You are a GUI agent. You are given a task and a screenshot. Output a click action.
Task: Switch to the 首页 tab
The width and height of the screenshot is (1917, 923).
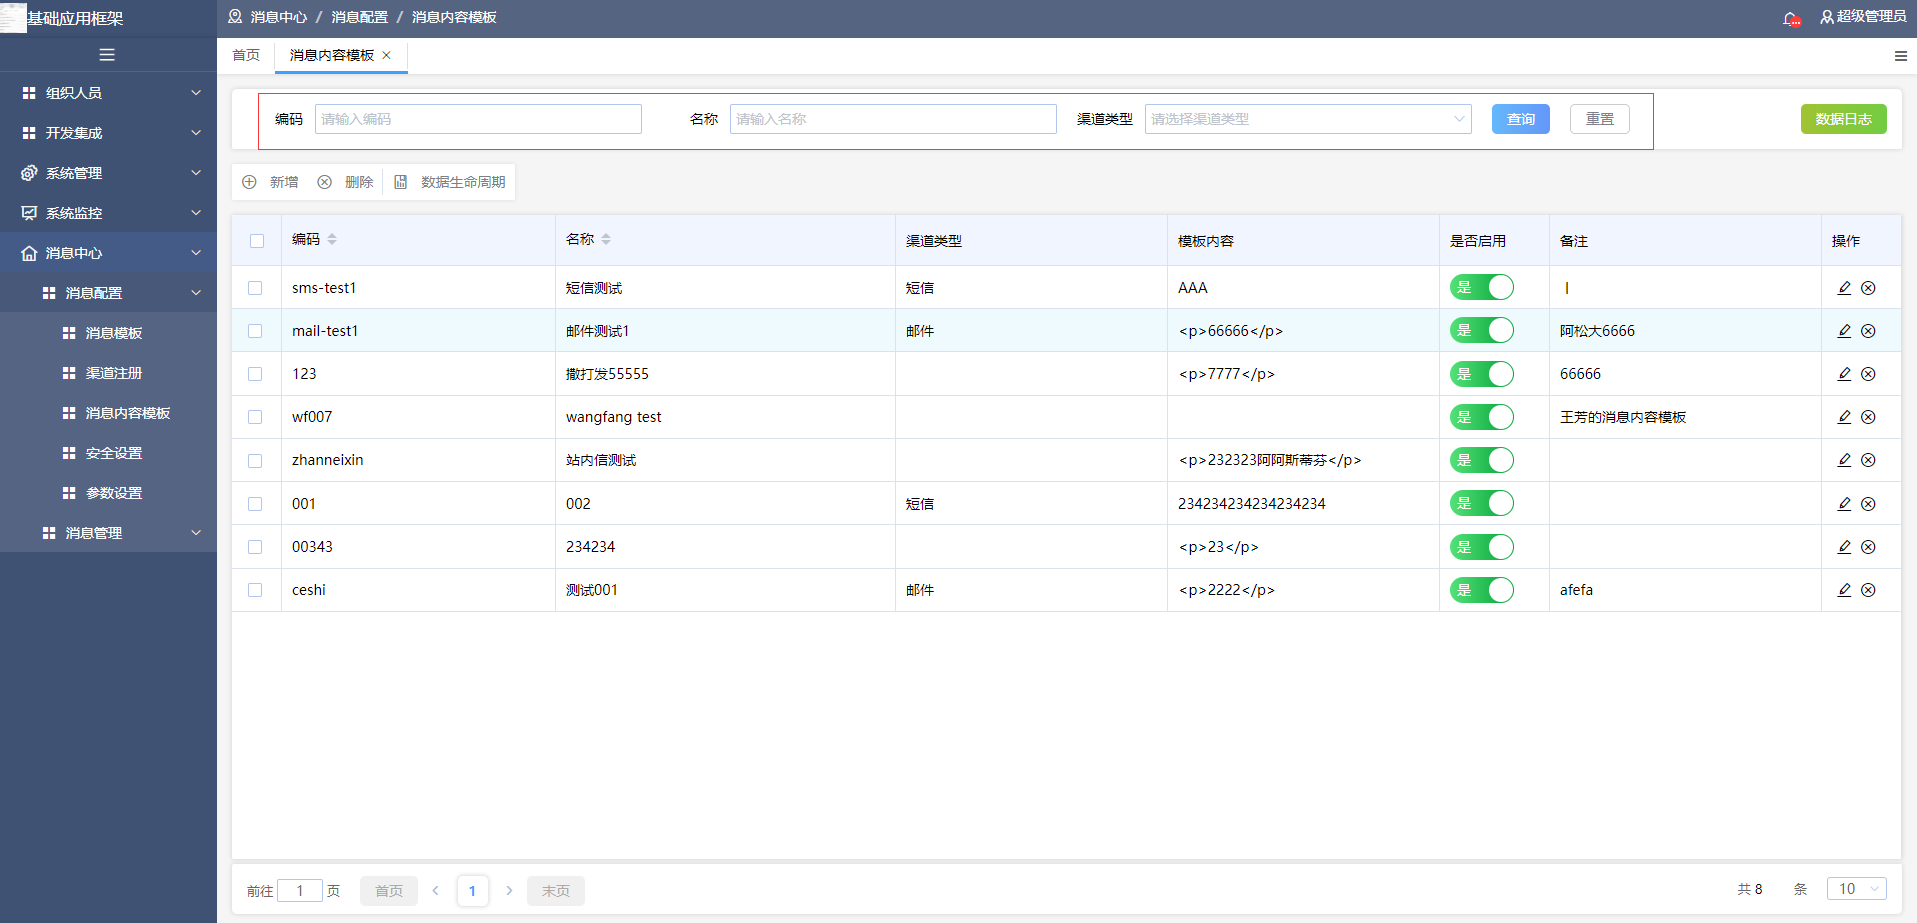click(246, 55)
